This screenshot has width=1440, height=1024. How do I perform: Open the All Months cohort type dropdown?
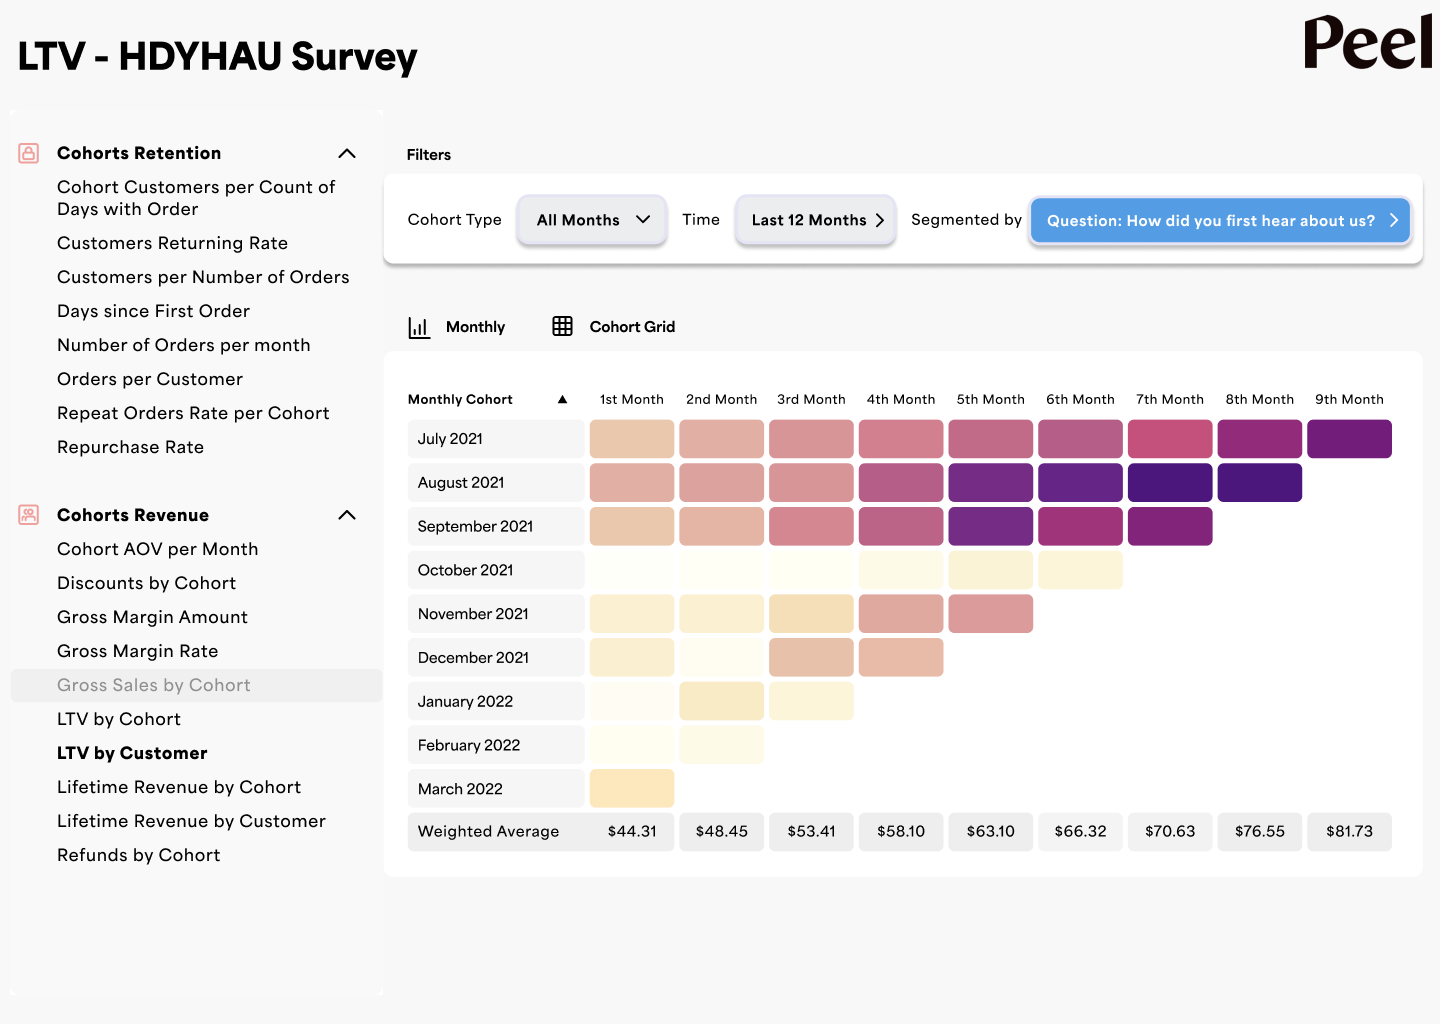tap(592, 220)
